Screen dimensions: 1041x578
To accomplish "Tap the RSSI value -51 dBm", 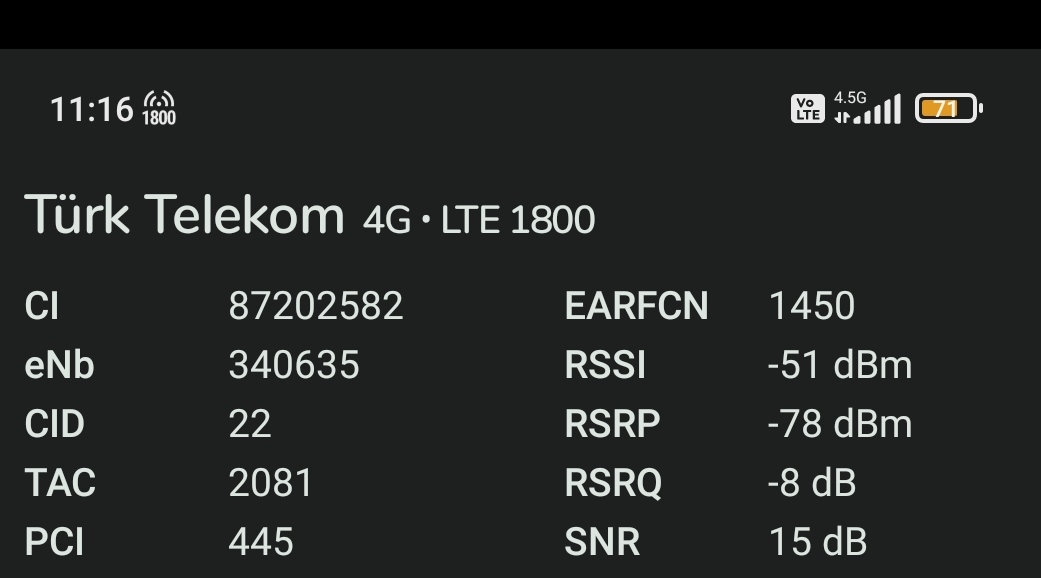I will pos(840,365).
